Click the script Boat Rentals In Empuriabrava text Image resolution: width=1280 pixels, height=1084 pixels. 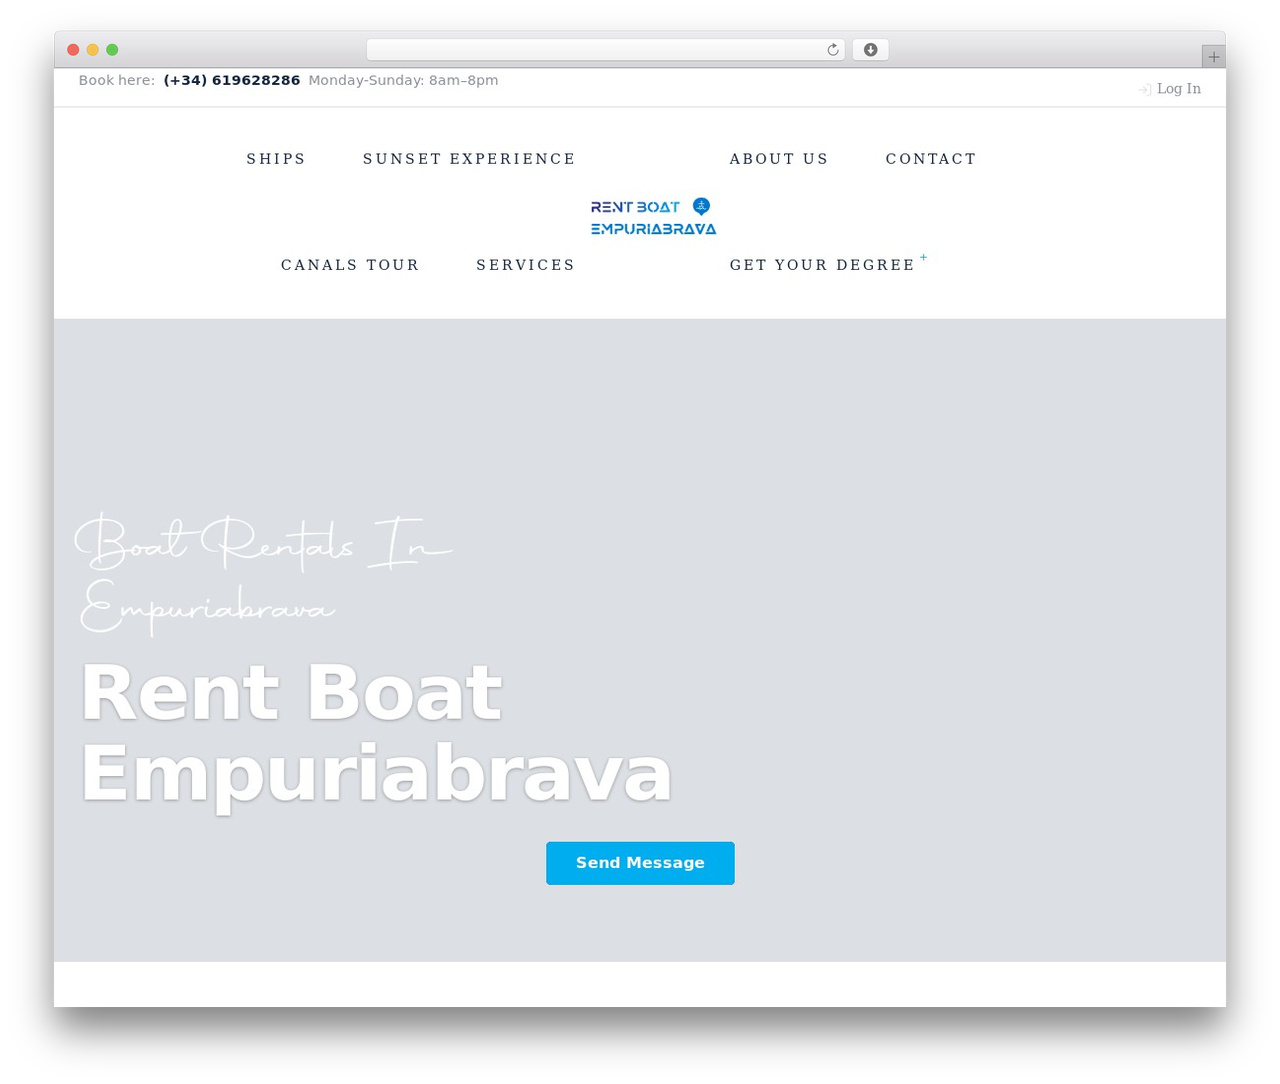point(264,574)
